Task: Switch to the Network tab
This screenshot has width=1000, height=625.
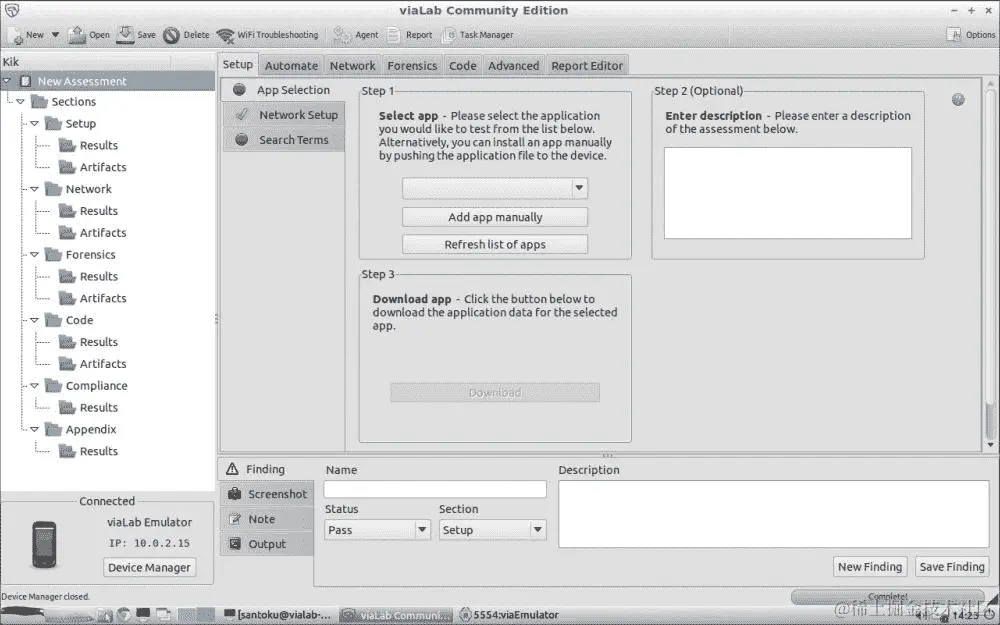Action: [353, 66]
